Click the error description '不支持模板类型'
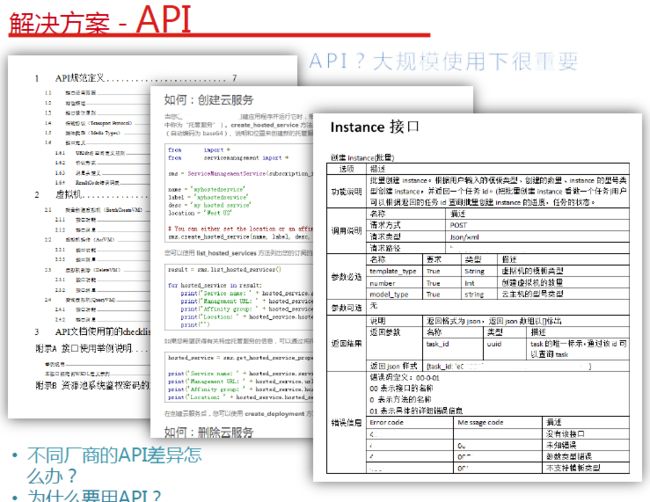 click(x=573, y=468)
